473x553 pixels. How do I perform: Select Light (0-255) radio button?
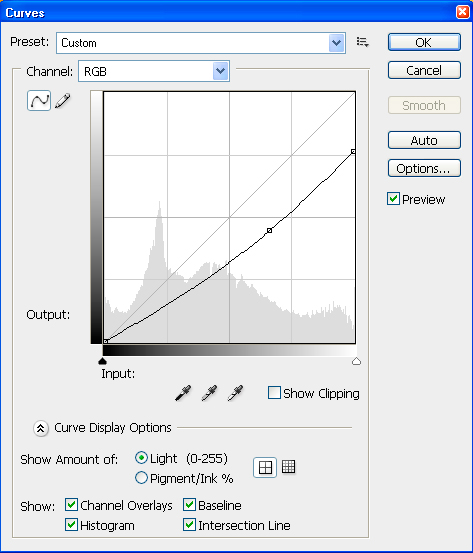point(141,458)
